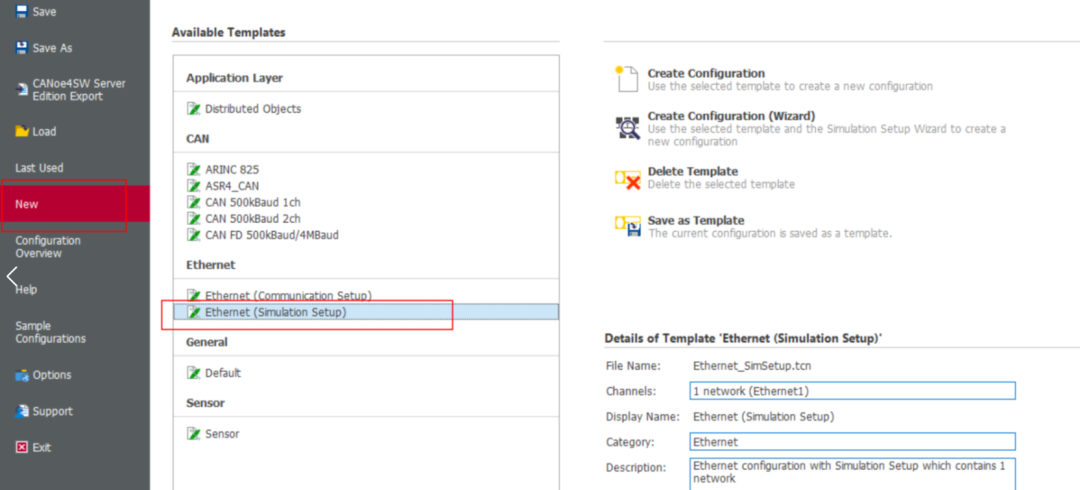Click the Support person icon

coord(22,411)
